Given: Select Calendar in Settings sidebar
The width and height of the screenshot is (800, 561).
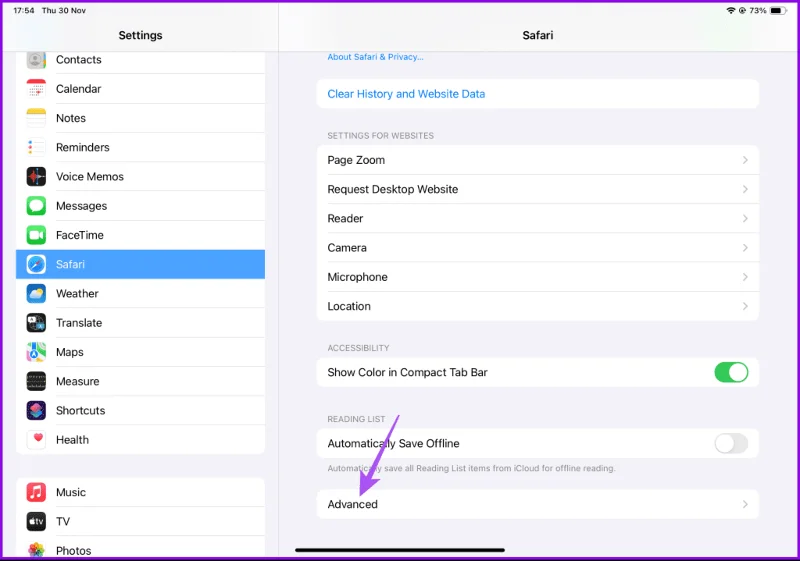Looking at the screenshot, I should [140, 89].
